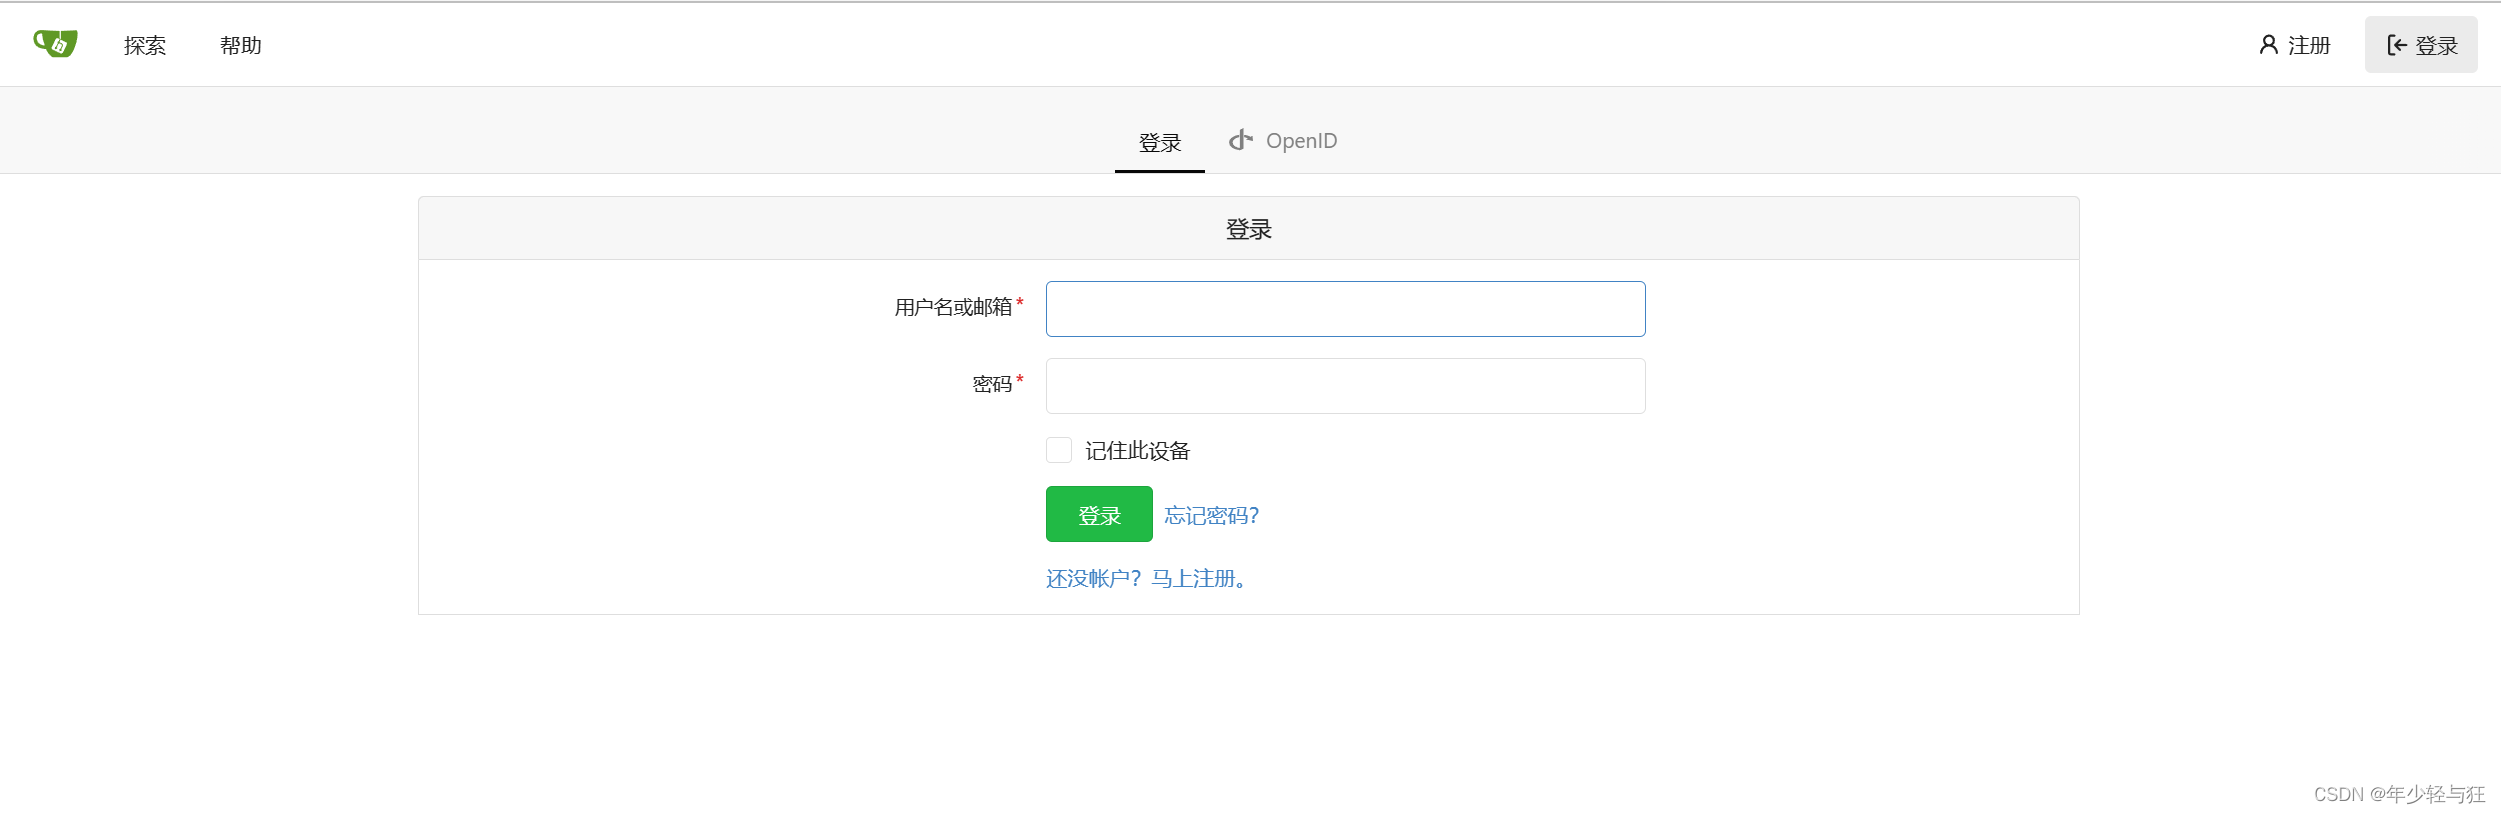
Task: Open the 忘记密码? link
Action: pyautogui.click(x=1211, y=515)
